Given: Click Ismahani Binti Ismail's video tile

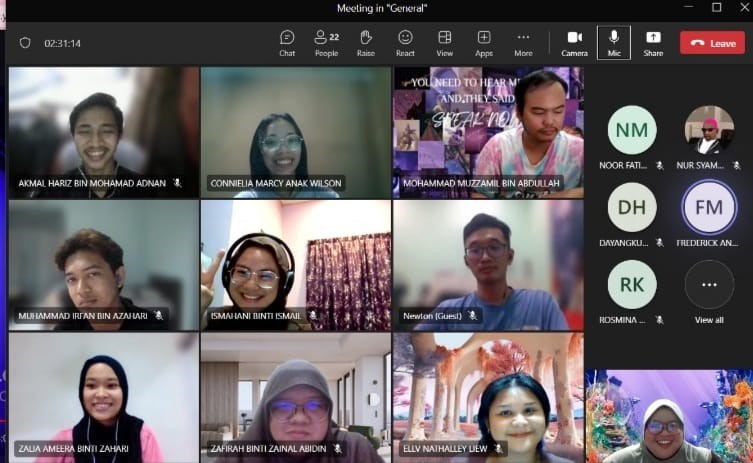Looking at the screenshot, I should [296, 265].
